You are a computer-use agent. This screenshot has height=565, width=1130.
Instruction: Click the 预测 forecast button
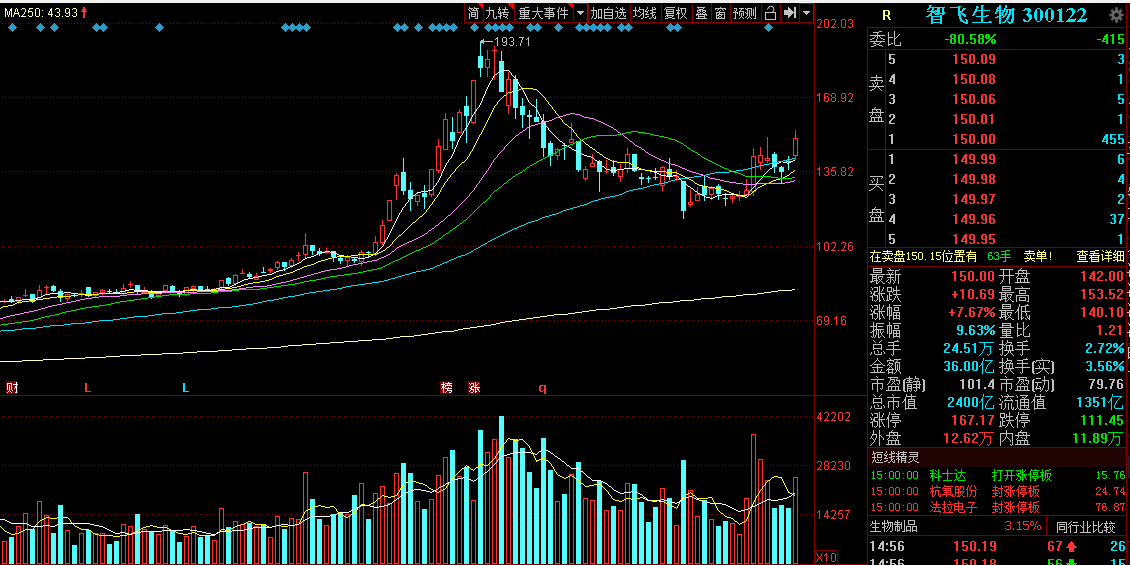745,12
